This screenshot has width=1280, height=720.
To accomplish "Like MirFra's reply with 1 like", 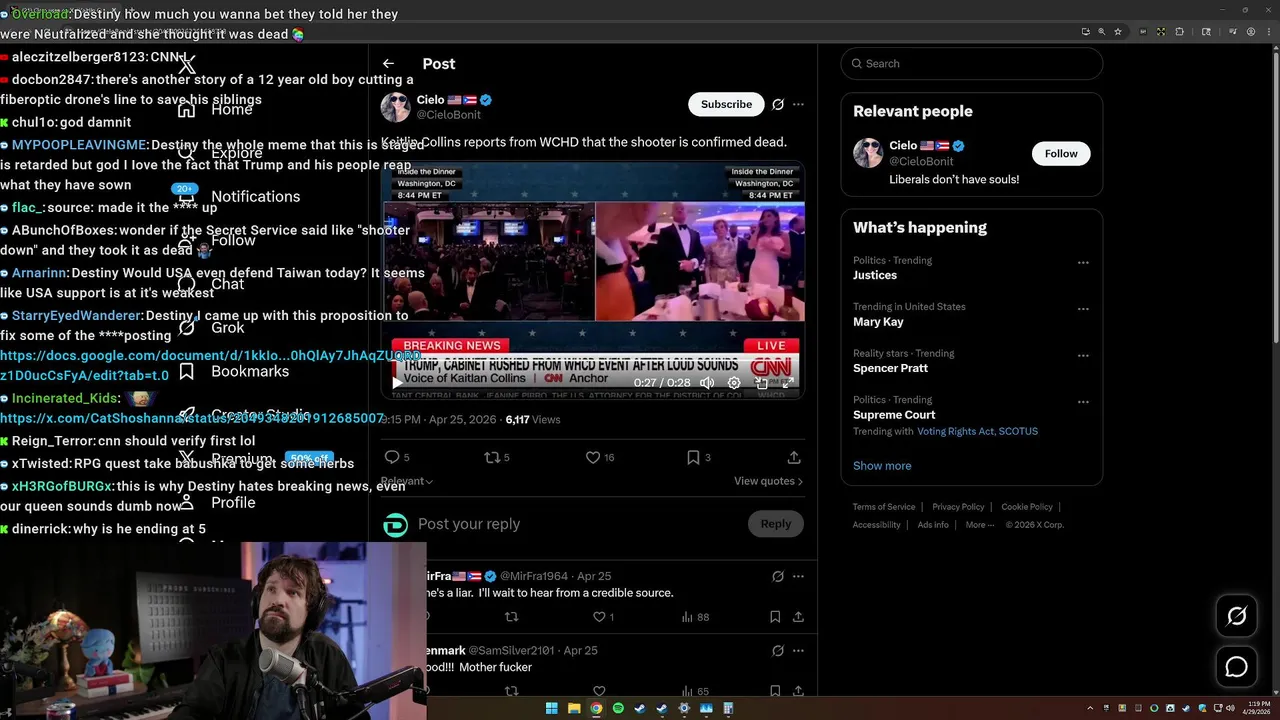I will 599,617.
